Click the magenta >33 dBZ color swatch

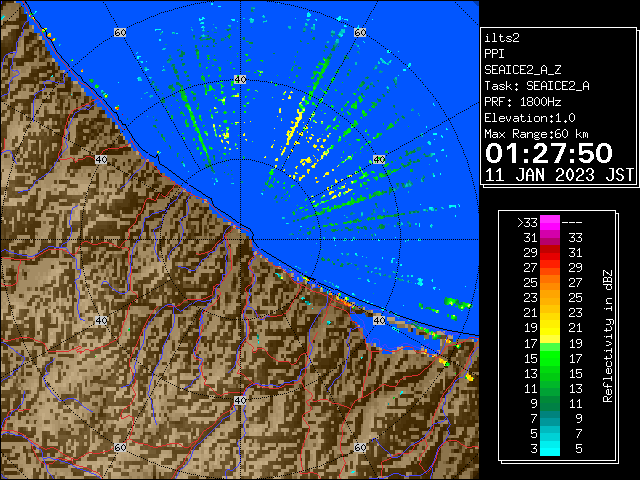click(x=550, y=222)
